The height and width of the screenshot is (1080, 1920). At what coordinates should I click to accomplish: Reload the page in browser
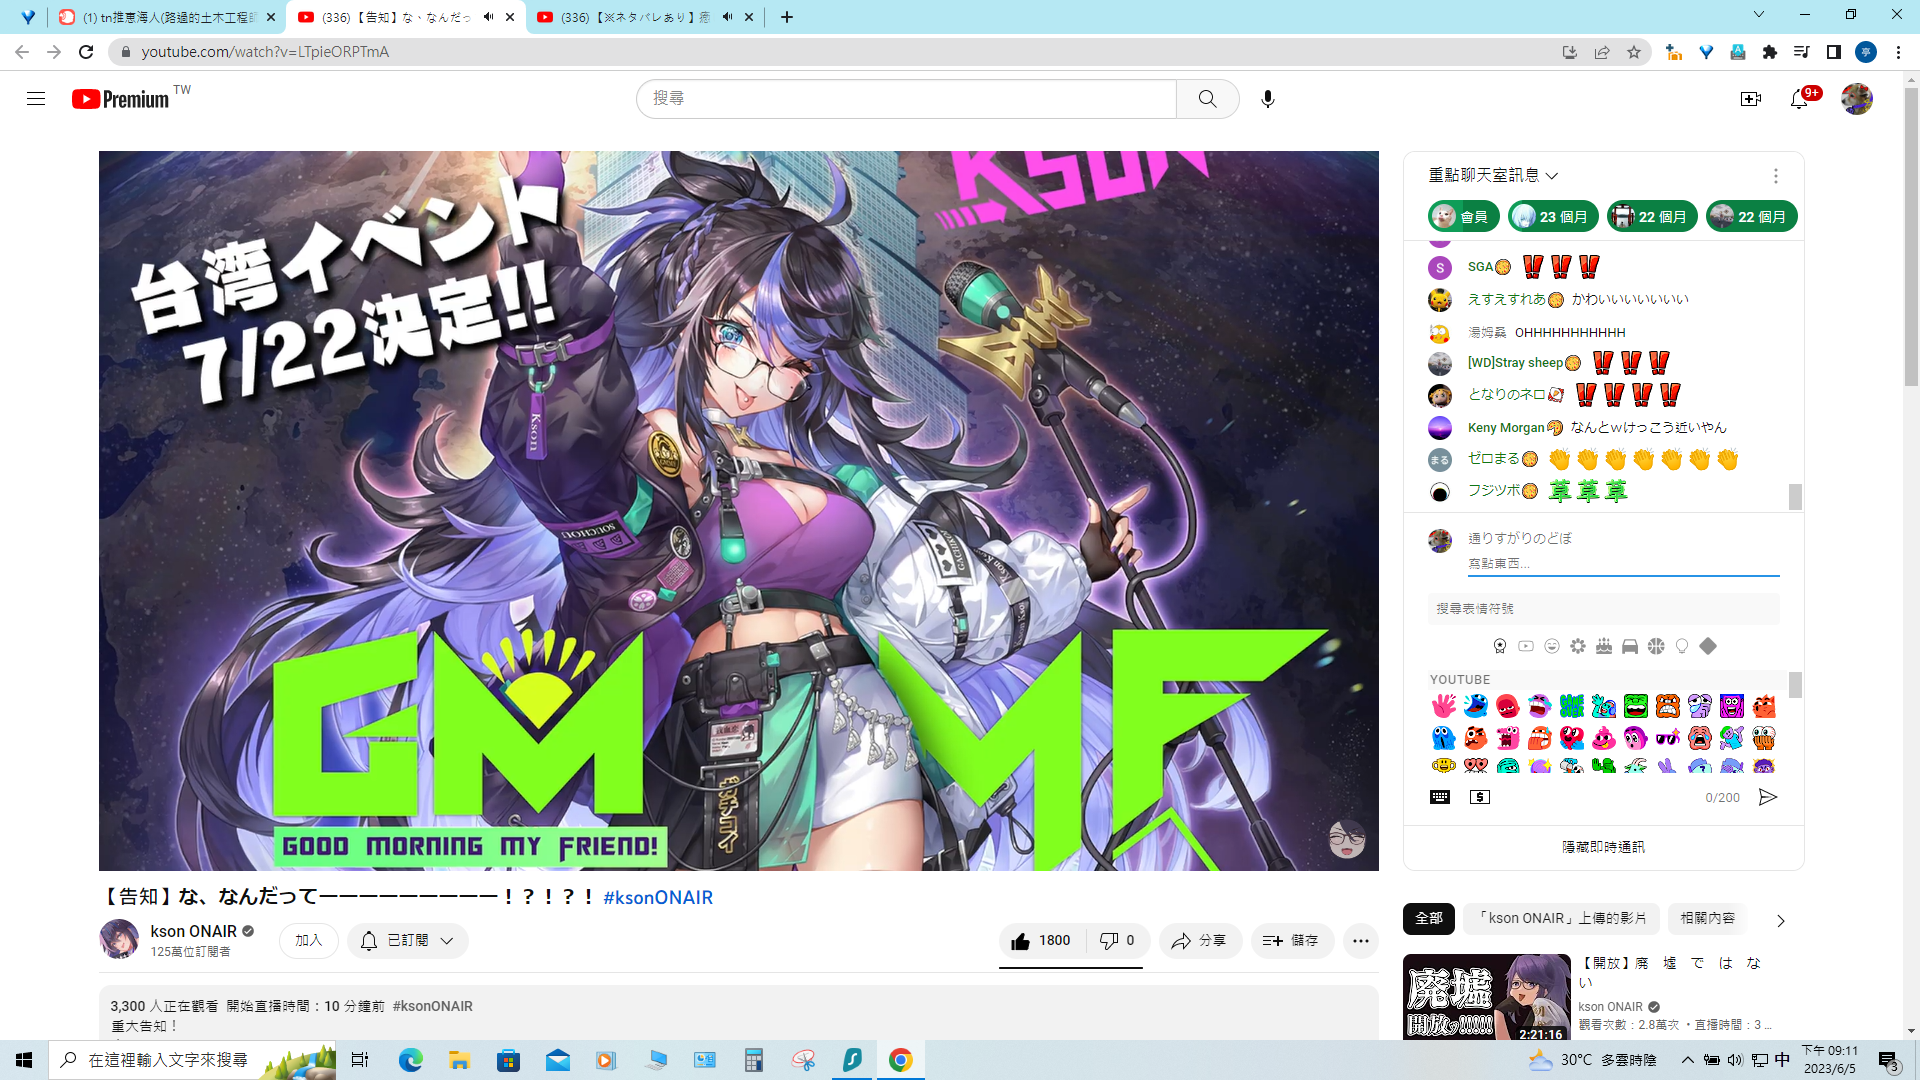point(86,52)
